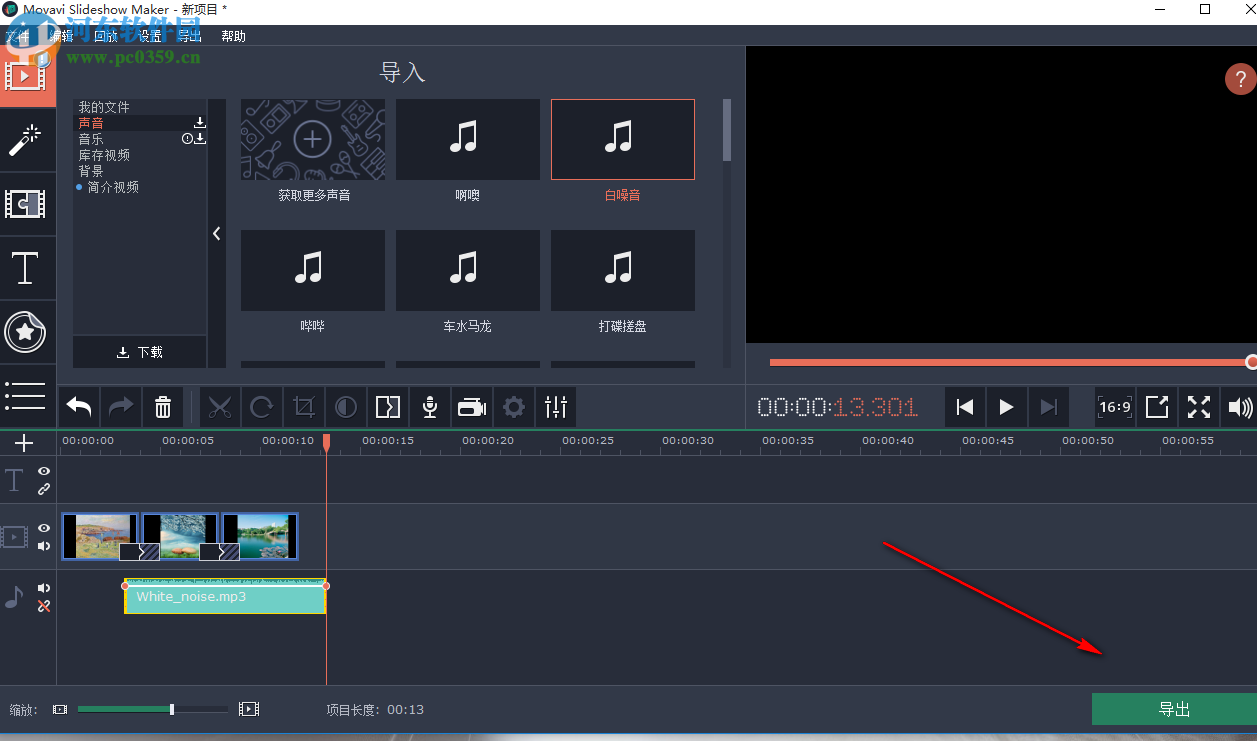The image size is (1257, 741).
Task: Expand the 声音 category download arrow
Action: [199, 122]
